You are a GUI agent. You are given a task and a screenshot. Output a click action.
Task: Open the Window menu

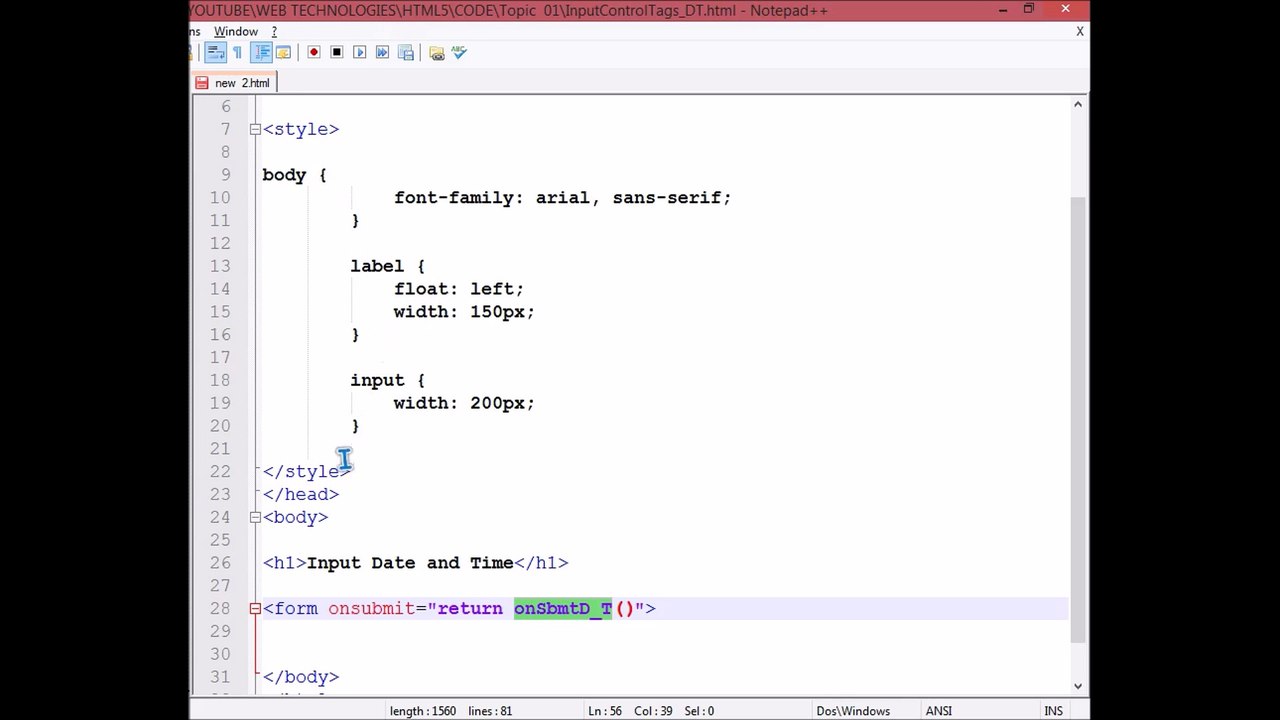coord(235,32)
